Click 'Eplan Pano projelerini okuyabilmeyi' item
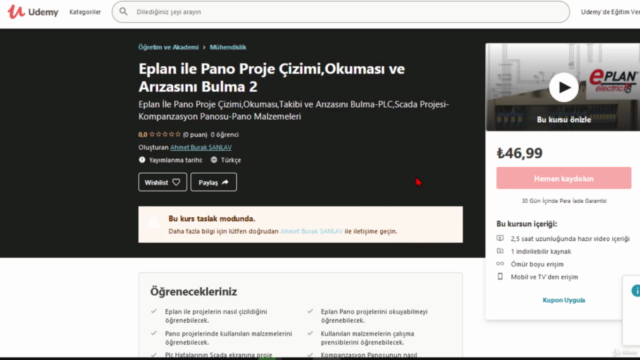 tap(374, 316)
